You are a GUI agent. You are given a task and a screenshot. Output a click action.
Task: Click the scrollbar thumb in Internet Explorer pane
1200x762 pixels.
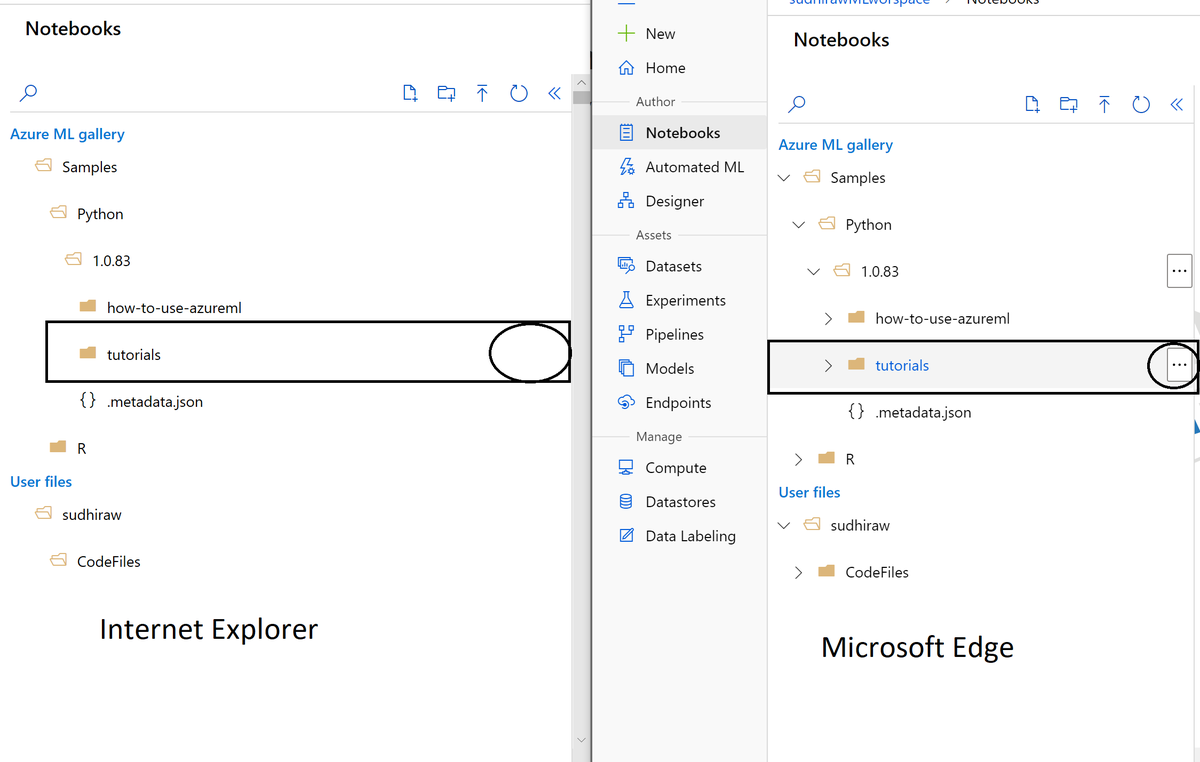coord(581,97)
